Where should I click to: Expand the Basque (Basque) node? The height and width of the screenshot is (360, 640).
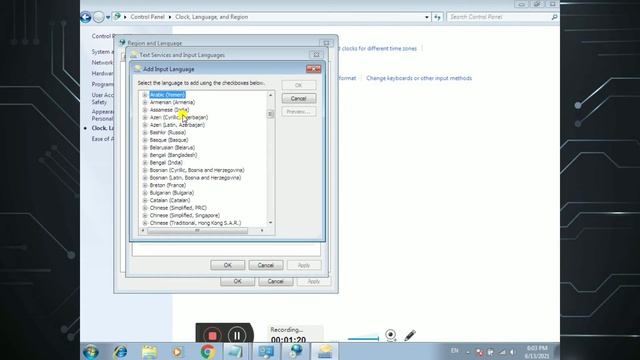click(145, 140)
